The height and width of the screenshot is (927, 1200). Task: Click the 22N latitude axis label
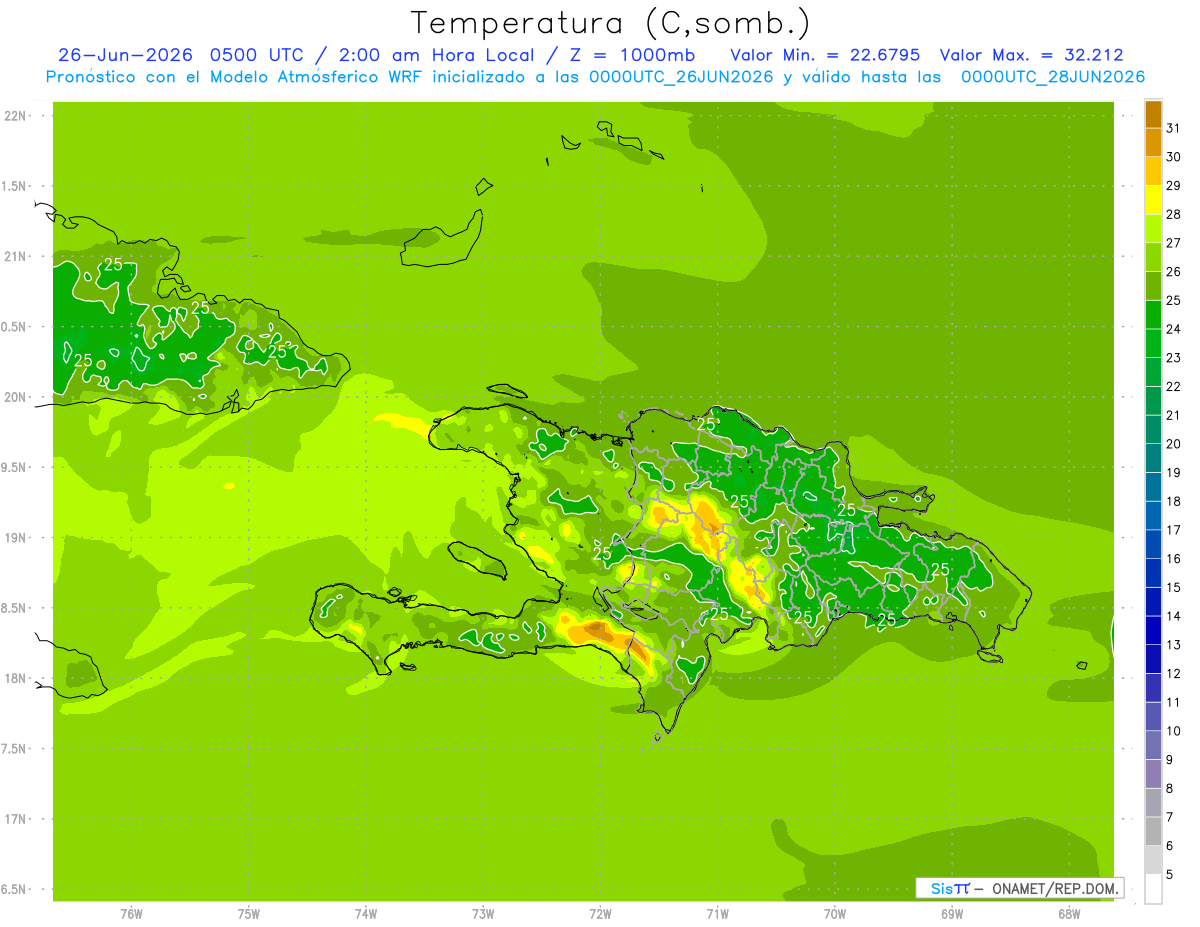coord(15,116)
